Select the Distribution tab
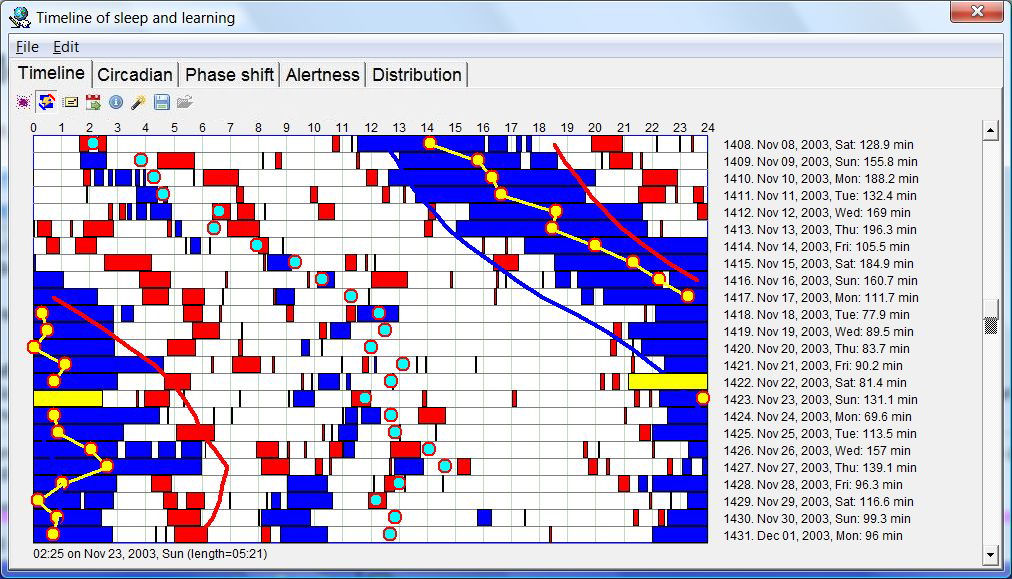Viewport: 1012px width, 579px height. click(x=417, y=75)
